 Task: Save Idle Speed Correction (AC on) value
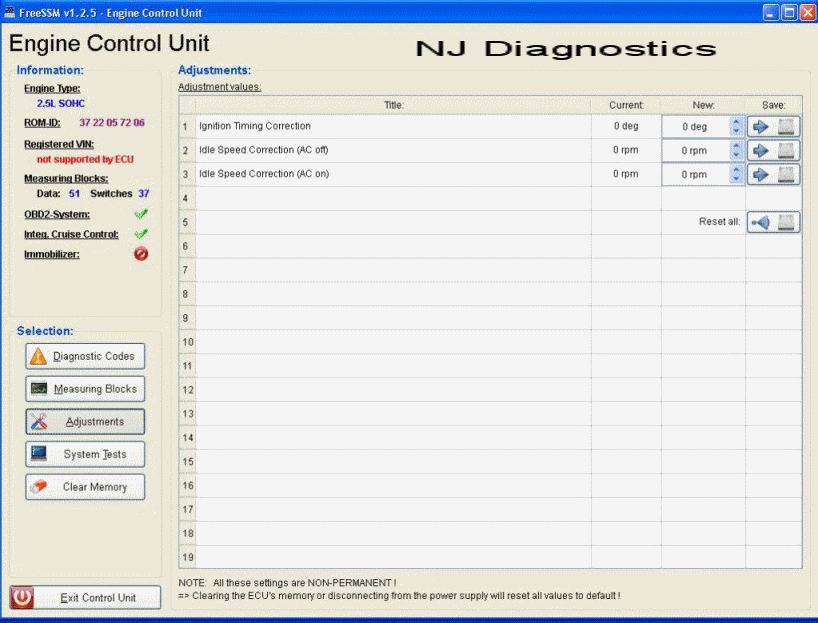click(x=774, y=175)
